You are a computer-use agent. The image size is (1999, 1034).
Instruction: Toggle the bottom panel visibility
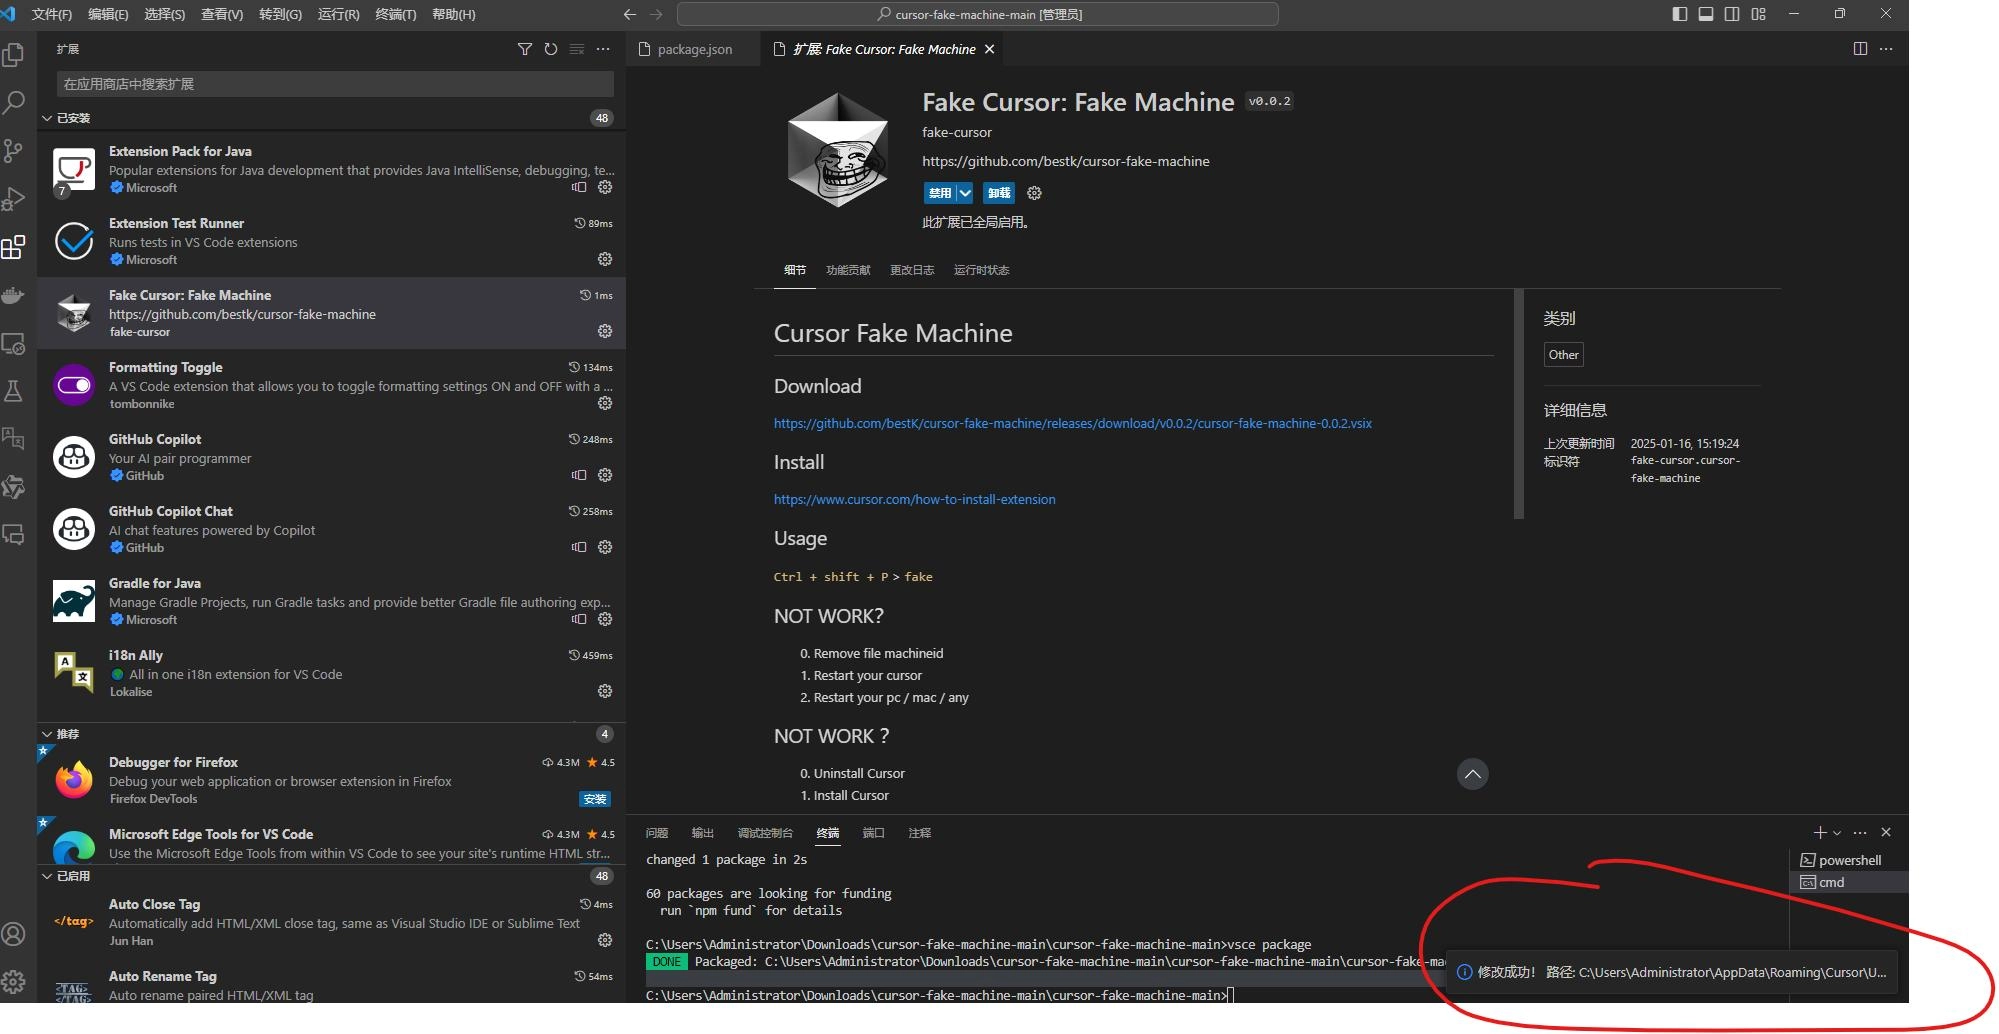click(x=1706, y=14)
